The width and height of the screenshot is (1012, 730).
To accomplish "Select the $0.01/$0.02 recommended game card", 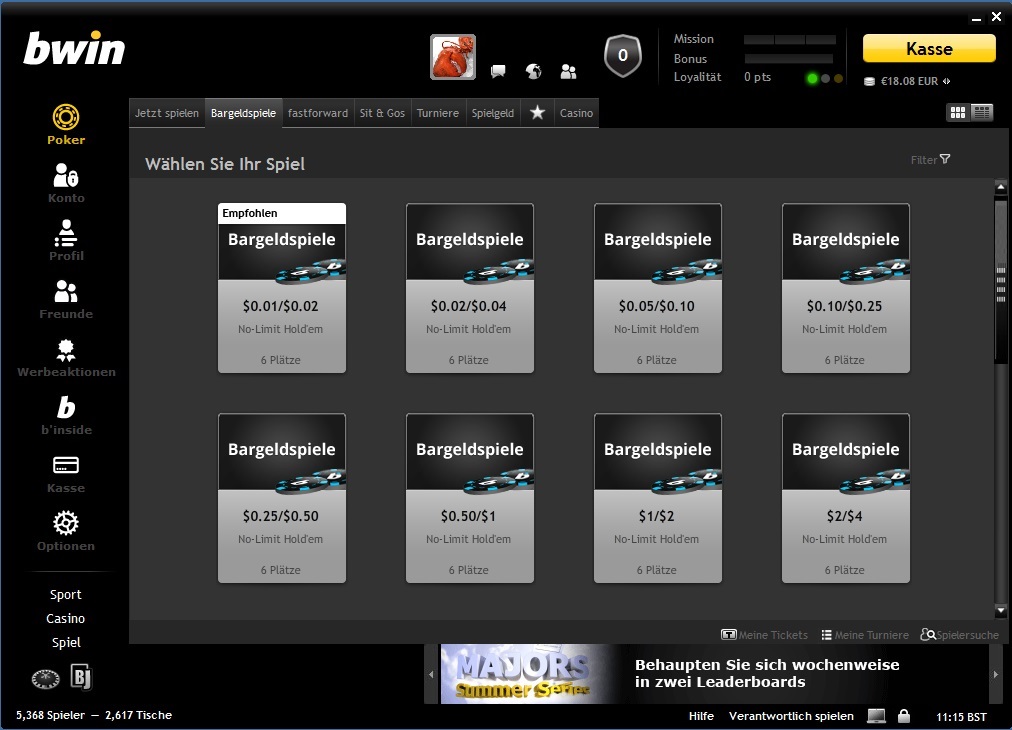I will [x=282, y=288].
